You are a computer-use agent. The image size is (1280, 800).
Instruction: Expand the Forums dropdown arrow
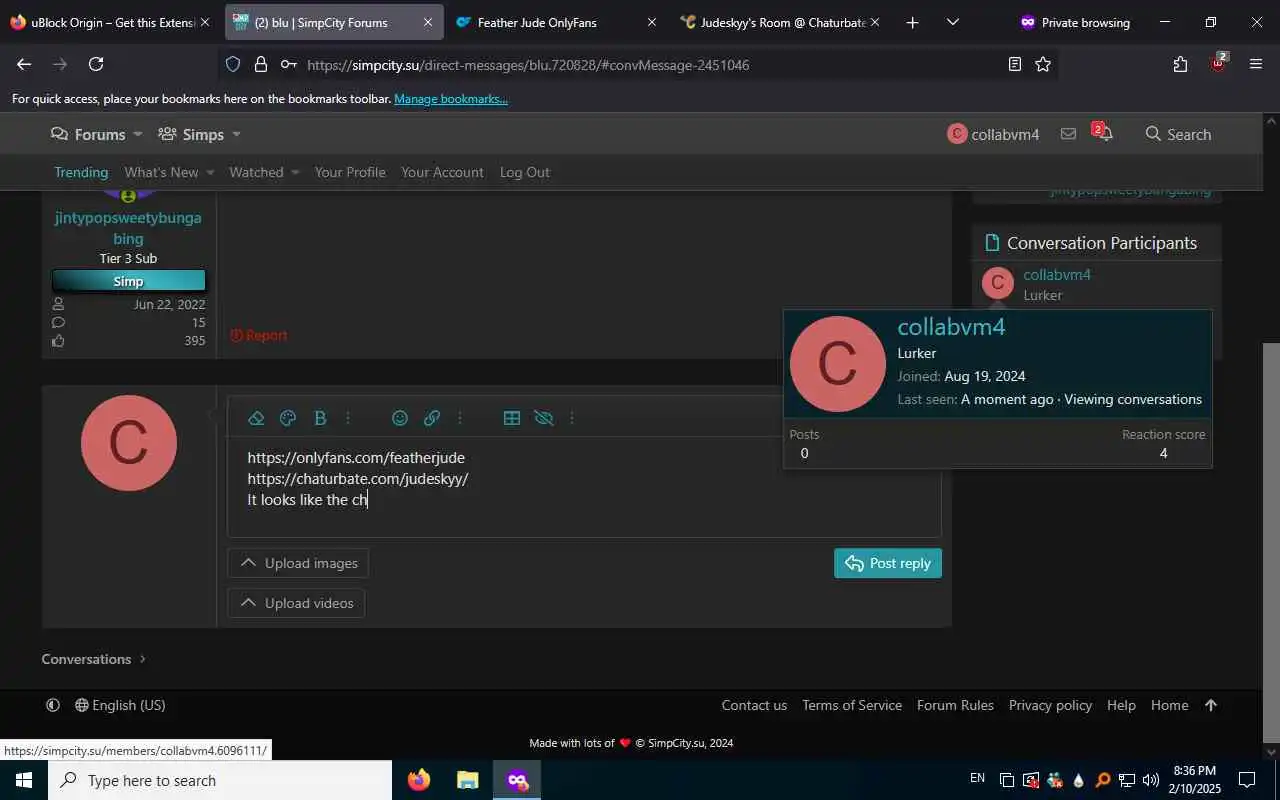click(x=138, y=134)
